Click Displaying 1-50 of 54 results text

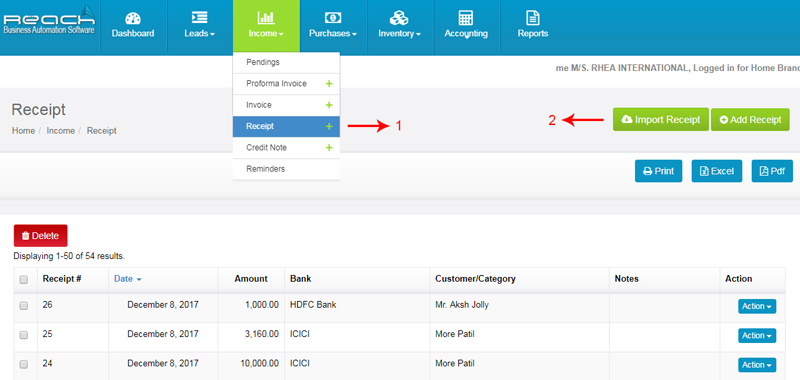click(69, 256)
